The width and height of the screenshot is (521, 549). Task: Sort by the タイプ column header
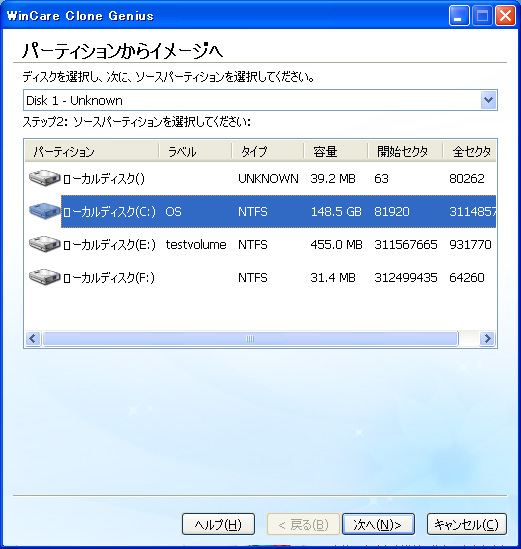[268, 151]
